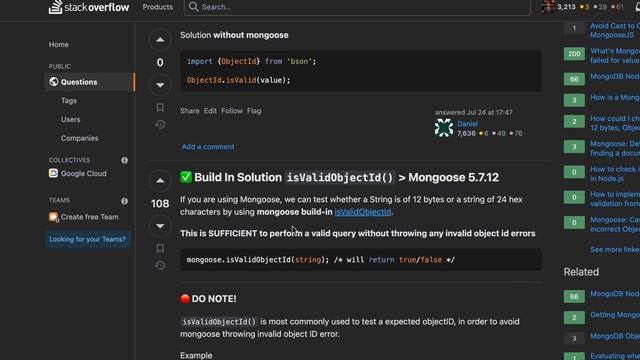Click the mongoose.isValidObjectId(string) code block

[361, 260]
